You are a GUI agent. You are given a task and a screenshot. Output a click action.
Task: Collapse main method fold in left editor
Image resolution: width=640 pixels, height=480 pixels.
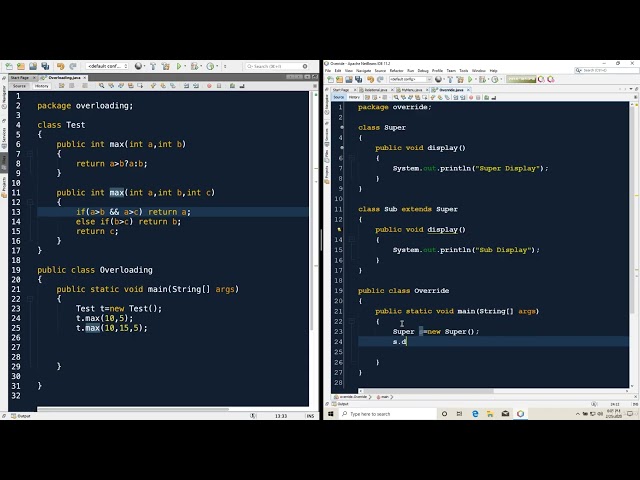pyautogui.click(x=30, y=299)
